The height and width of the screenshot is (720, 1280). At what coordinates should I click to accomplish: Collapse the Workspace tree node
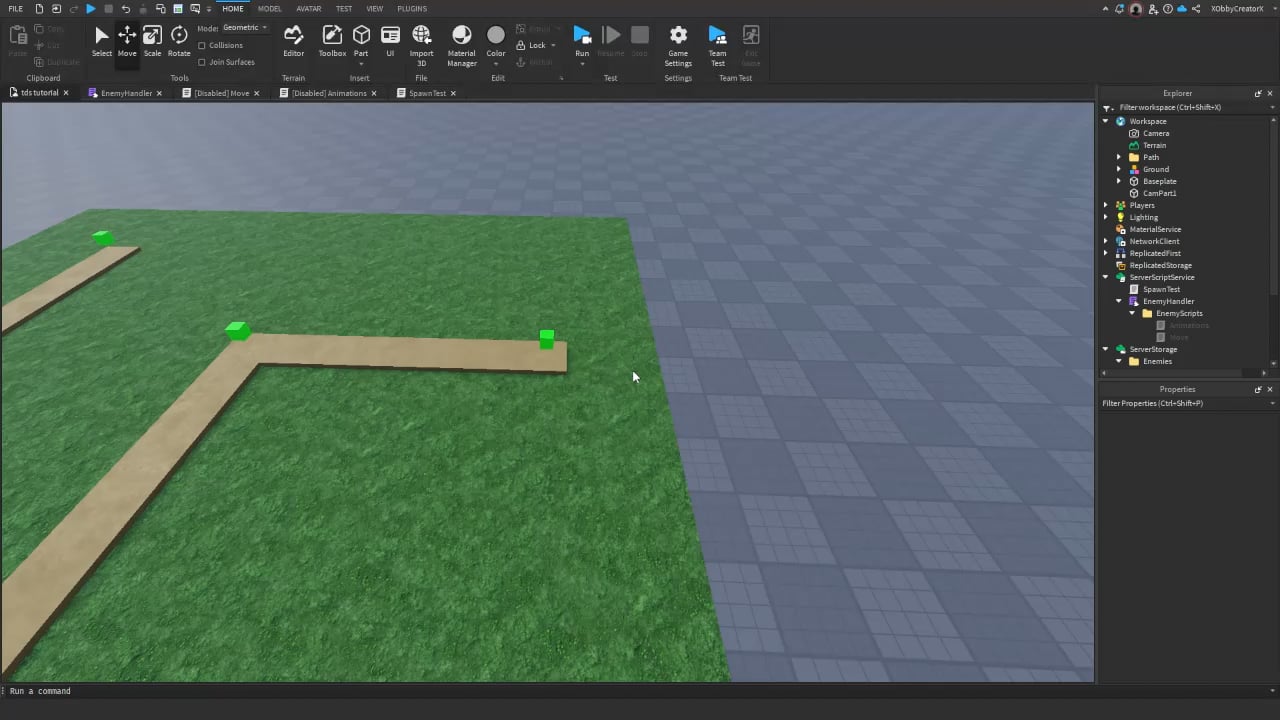point(1106,121)
